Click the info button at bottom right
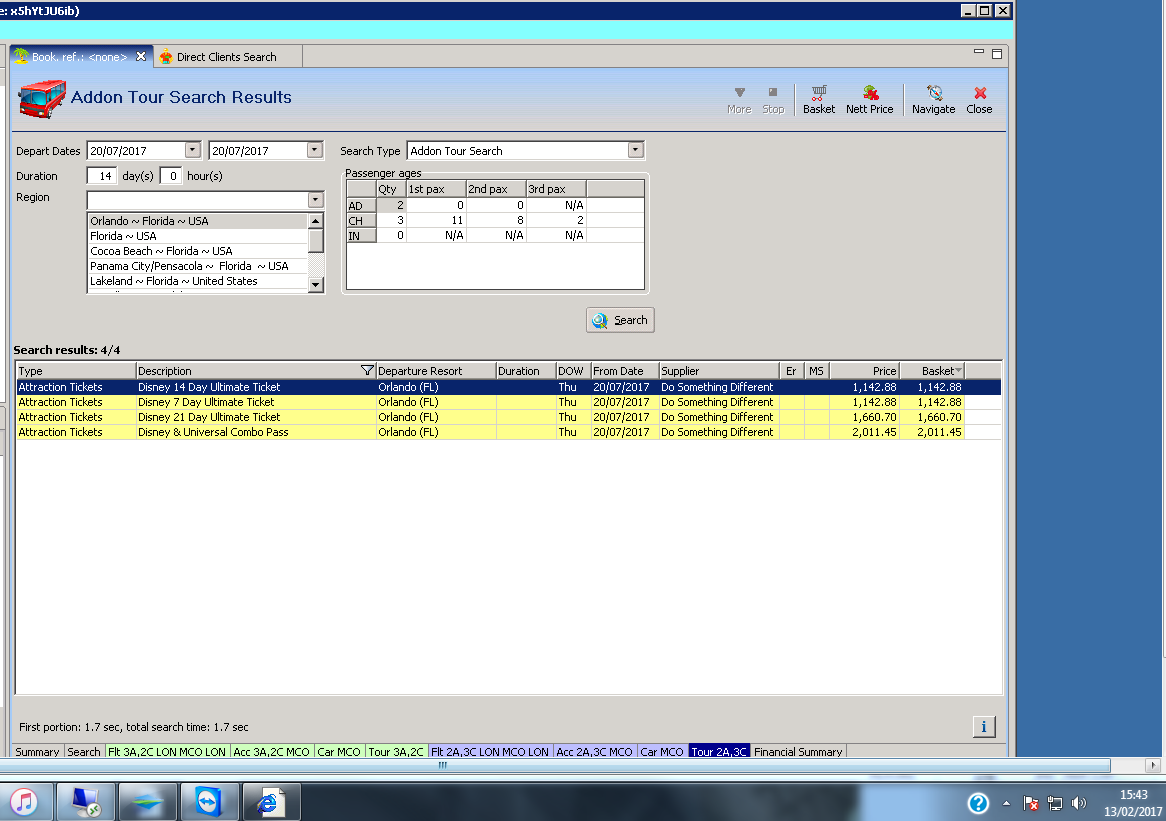 [984, 727]
